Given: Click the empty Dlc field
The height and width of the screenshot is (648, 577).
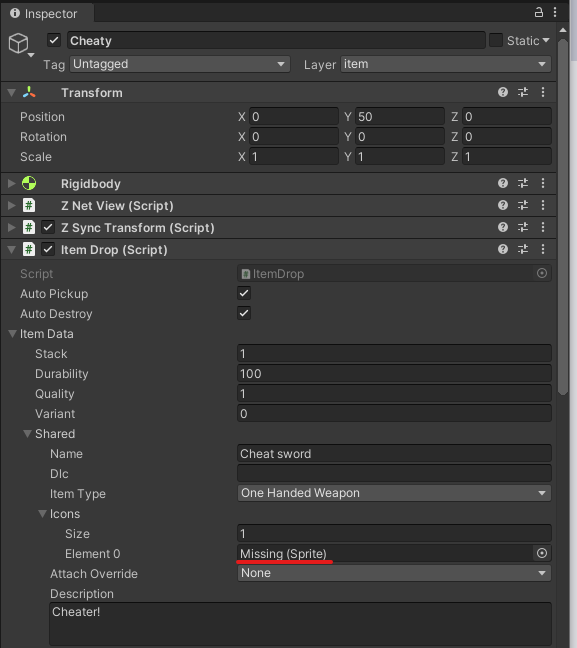Looking at the screenshot, I should 394,473.
